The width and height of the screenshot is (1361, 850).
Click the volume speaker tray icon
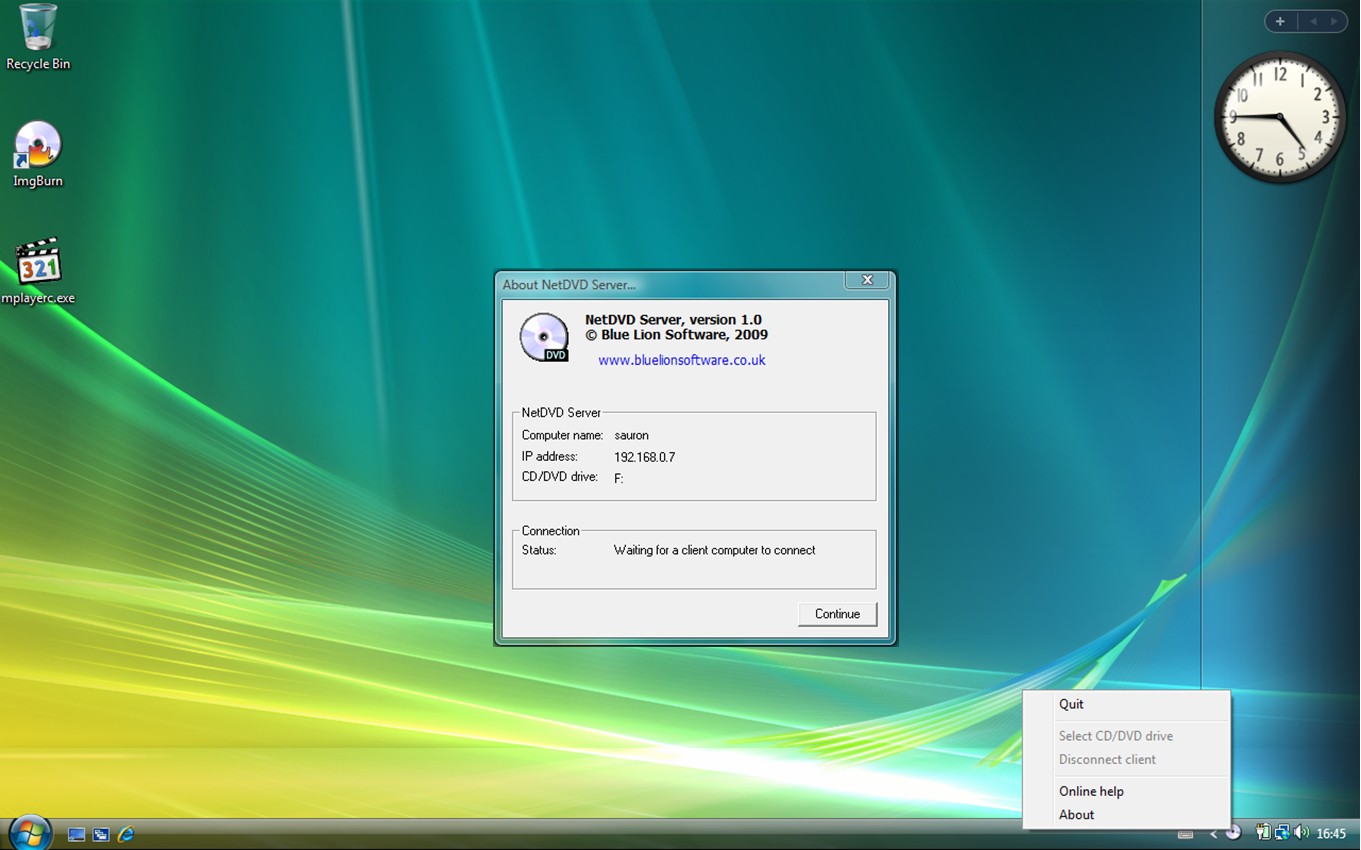click(x=1301, y=832)
